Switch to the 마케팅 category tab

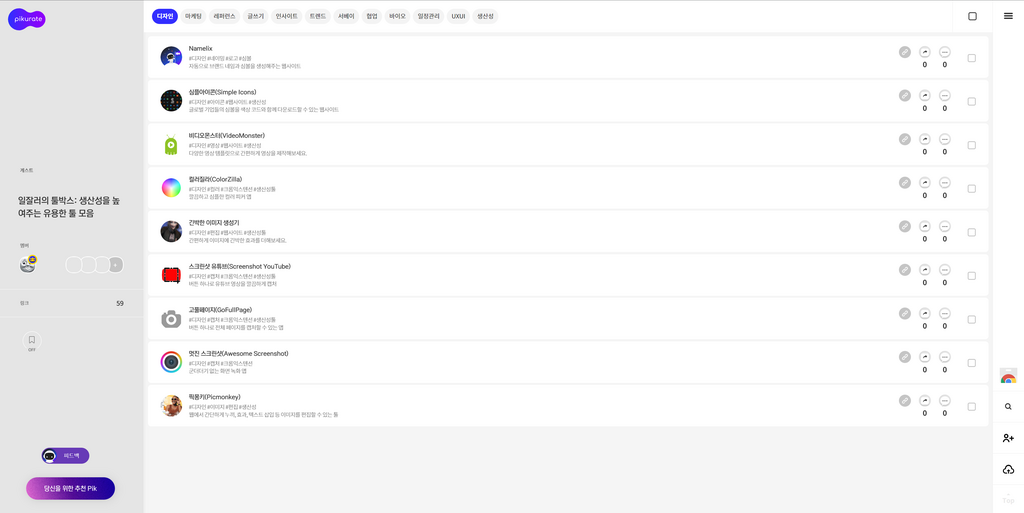193,16
